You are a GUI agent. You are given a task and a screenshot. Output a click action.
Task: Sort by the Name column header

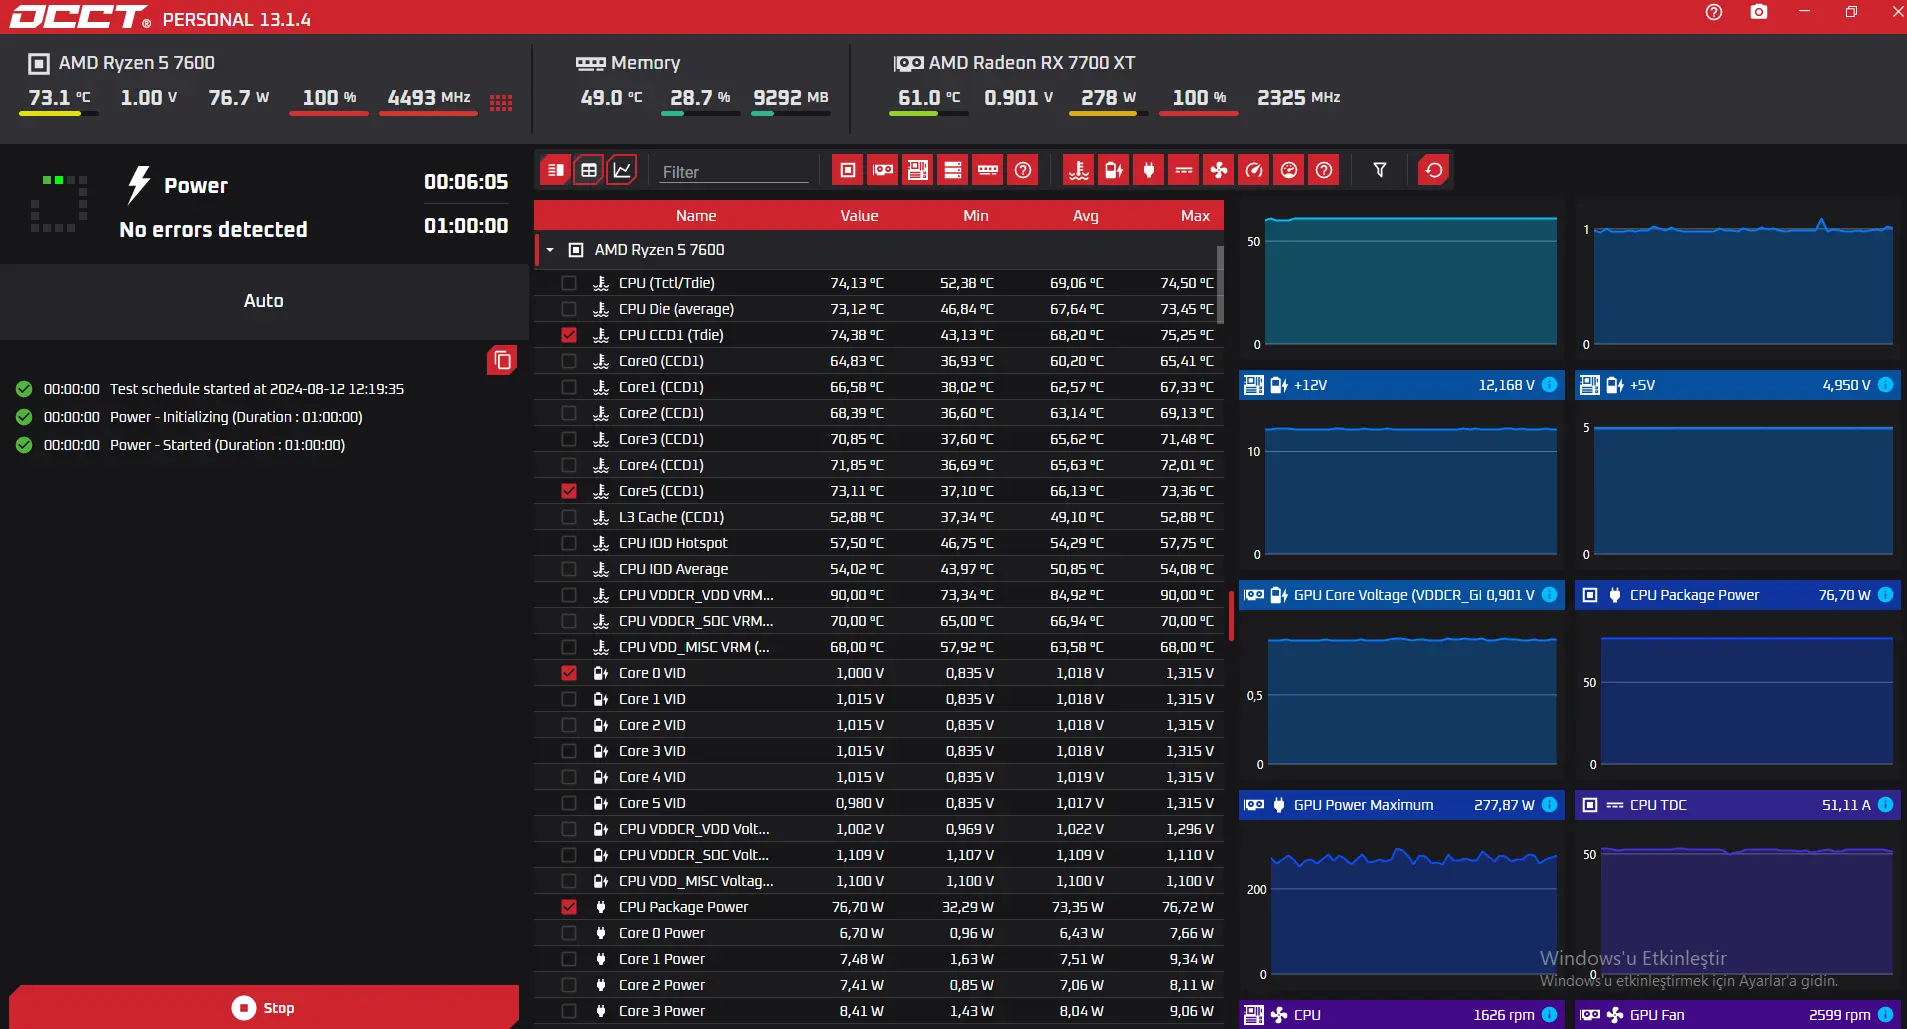696,216
